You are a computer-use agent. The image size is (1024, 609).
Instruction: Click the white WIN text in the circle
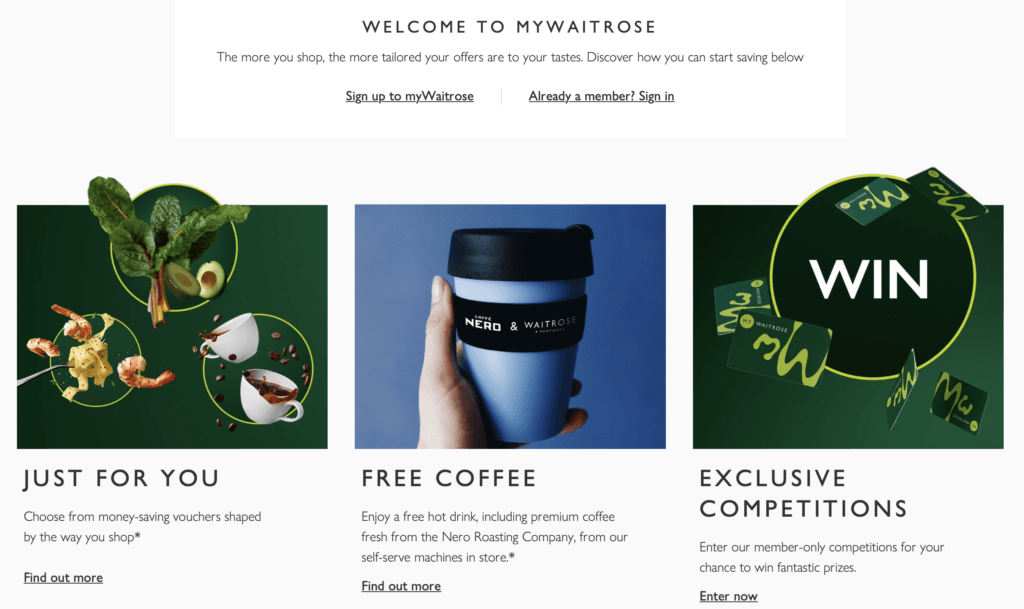(869, 279)
